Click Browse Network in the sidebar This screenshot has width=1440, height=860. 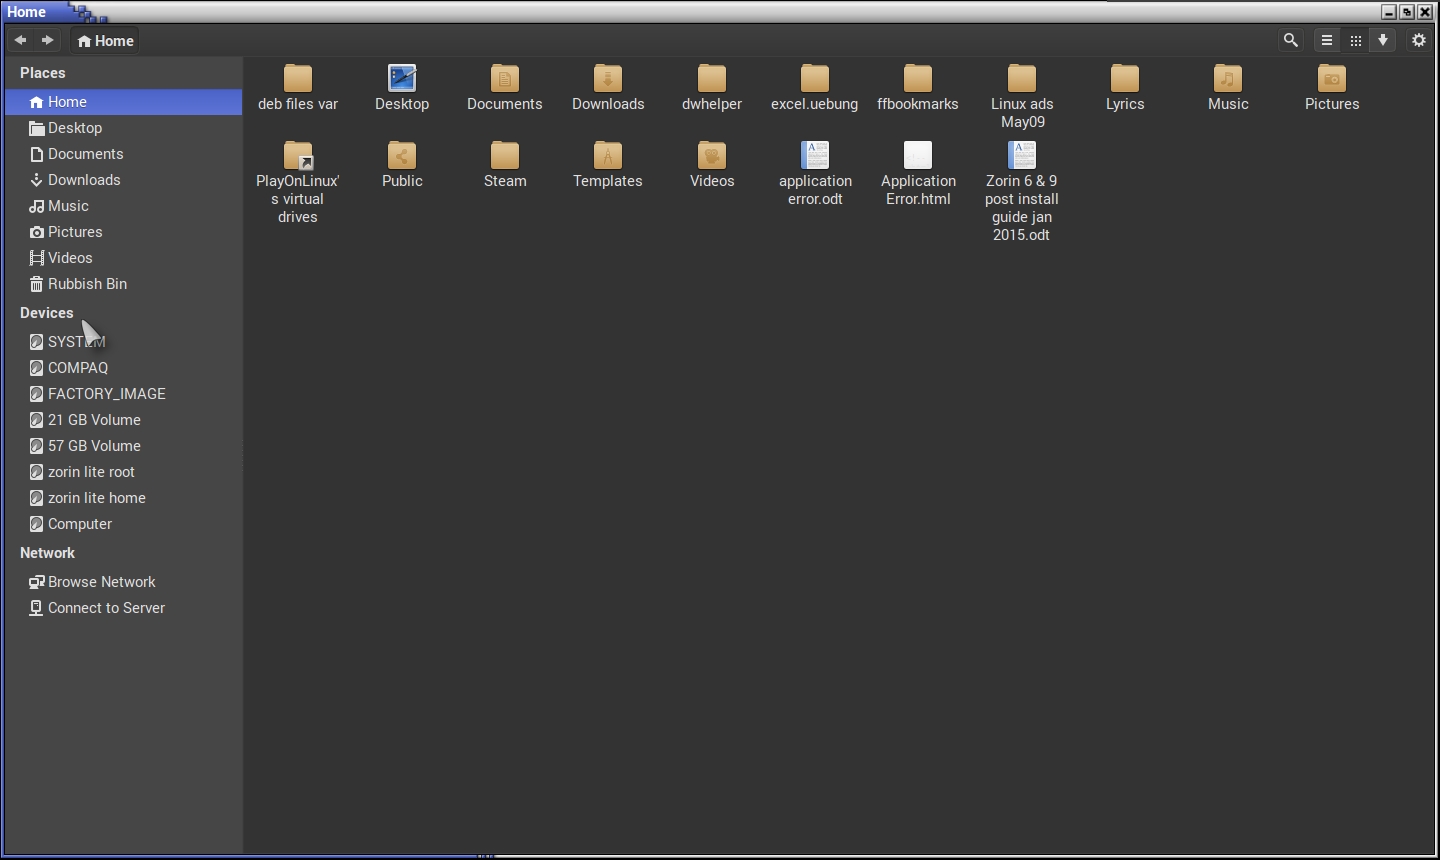coord(101,582)
